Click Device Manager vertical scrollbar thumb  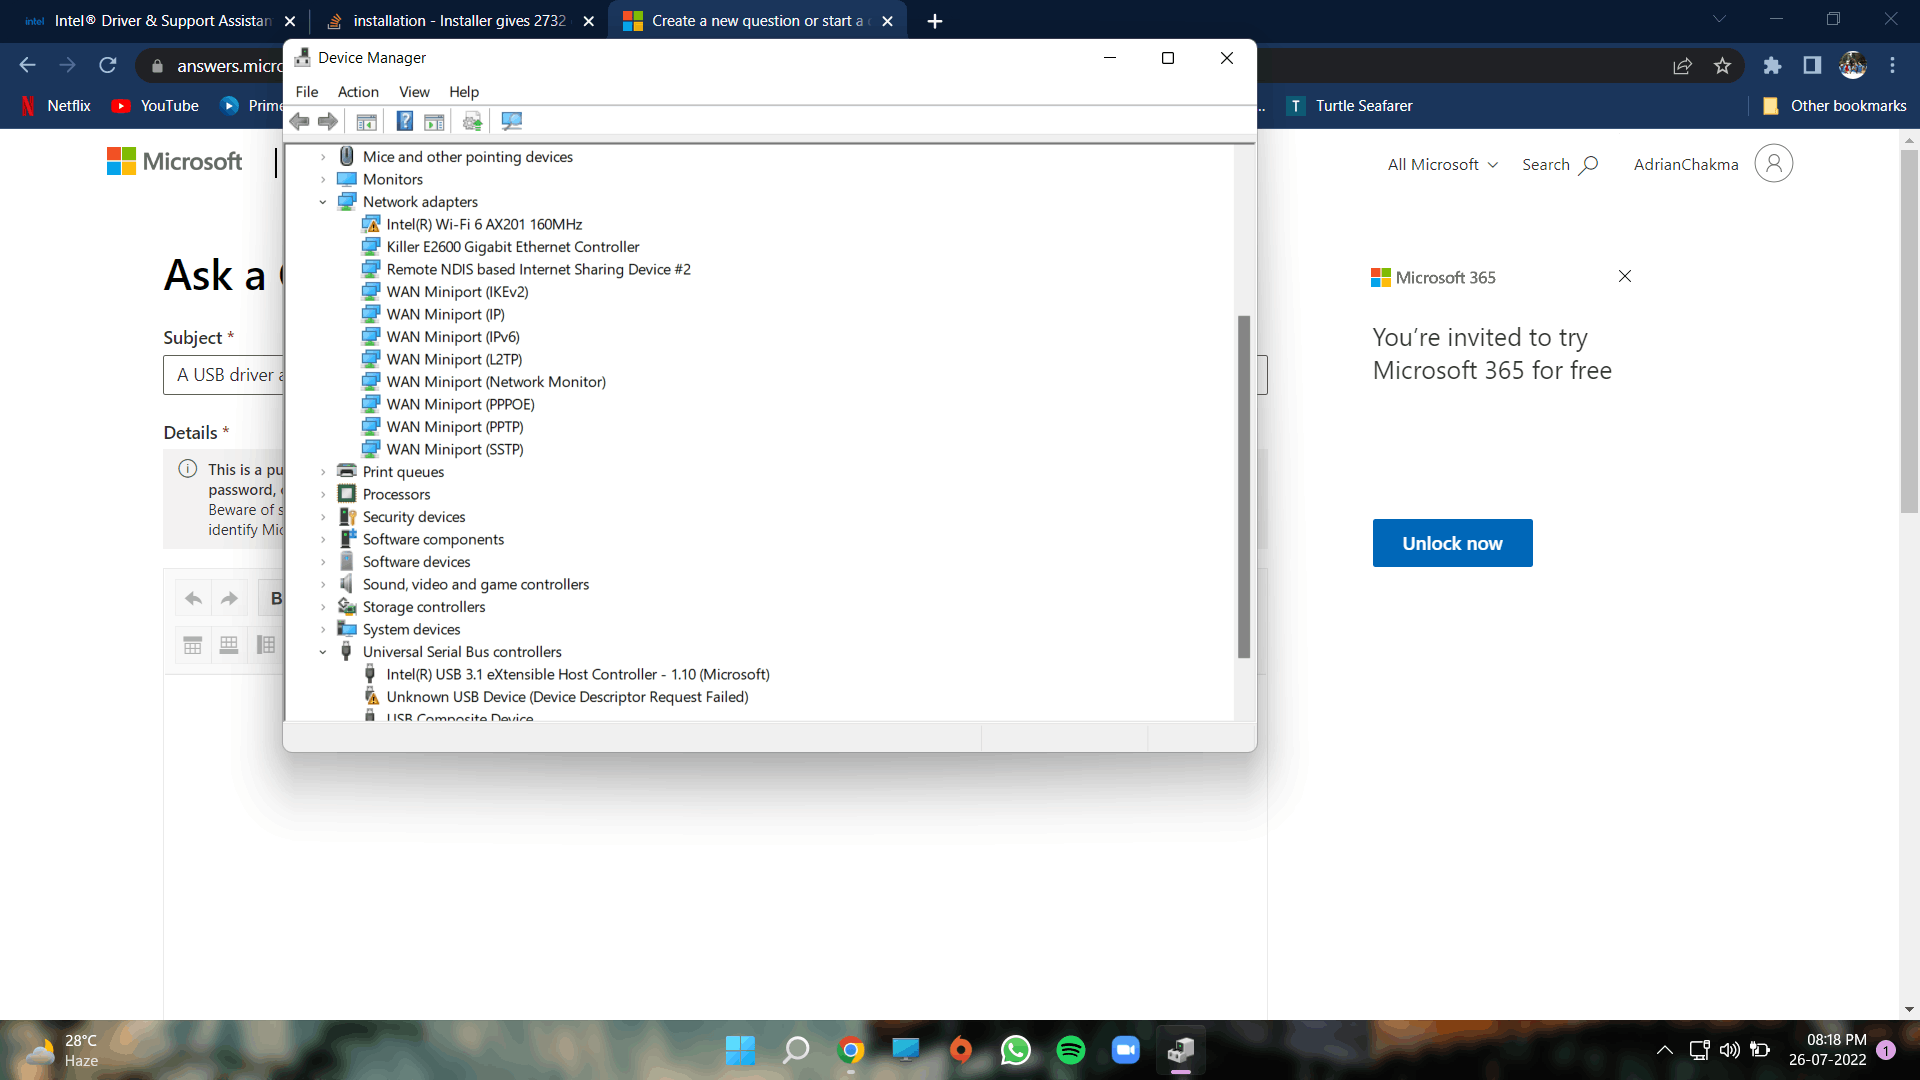1244,487
